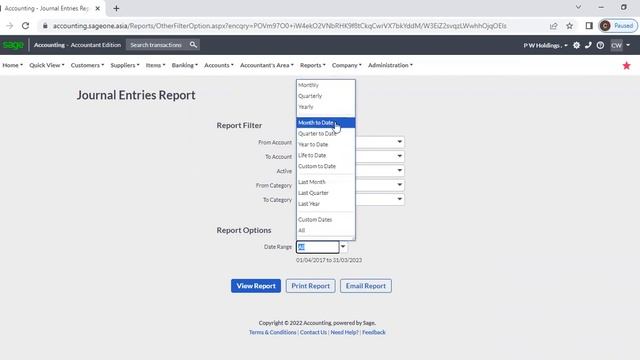Click the Email Report button

click(x=366, y=286)
